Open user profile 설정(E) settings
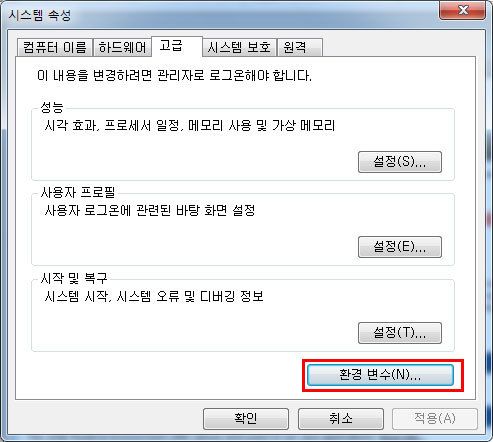Viewport: 493px width, 442px height. tap(400, 247)
